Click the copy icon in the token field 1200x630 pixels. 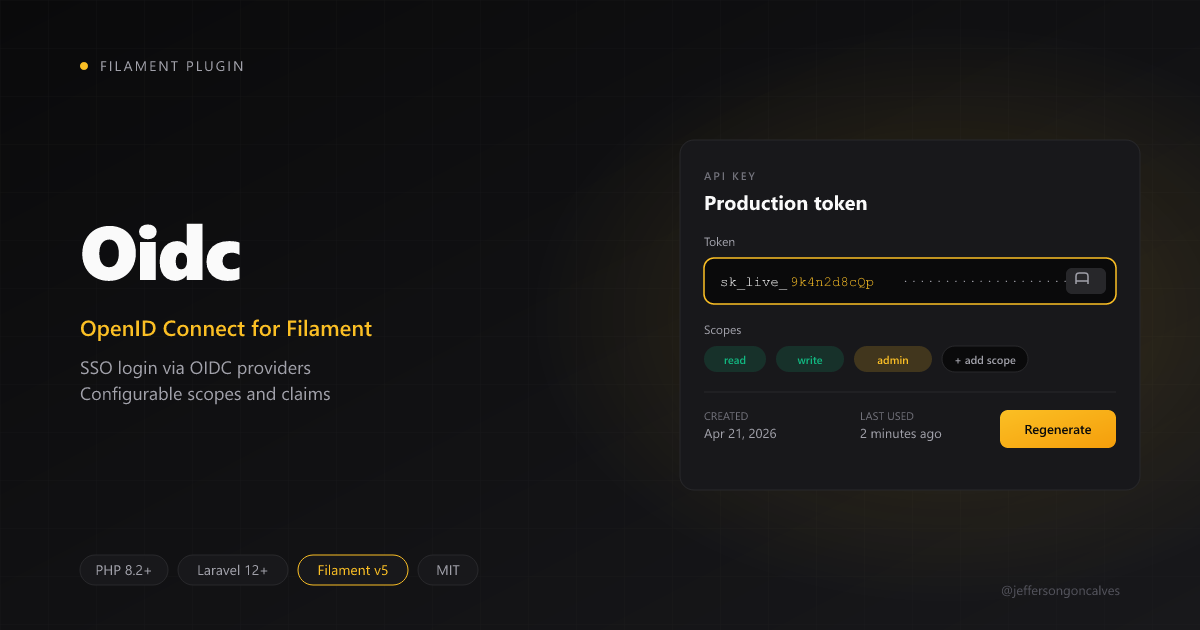(x=1085, y=281)
